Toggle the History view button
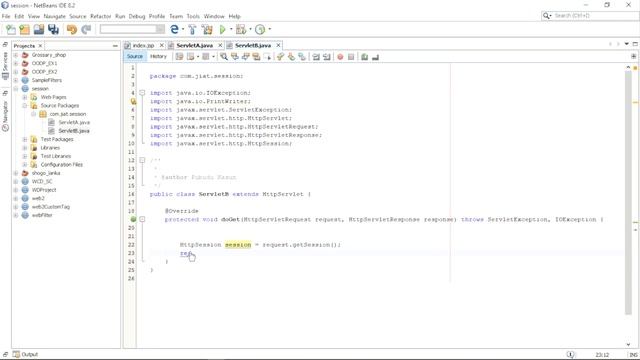Viewport: 640px width, 360px height. [x=158, y=56]
